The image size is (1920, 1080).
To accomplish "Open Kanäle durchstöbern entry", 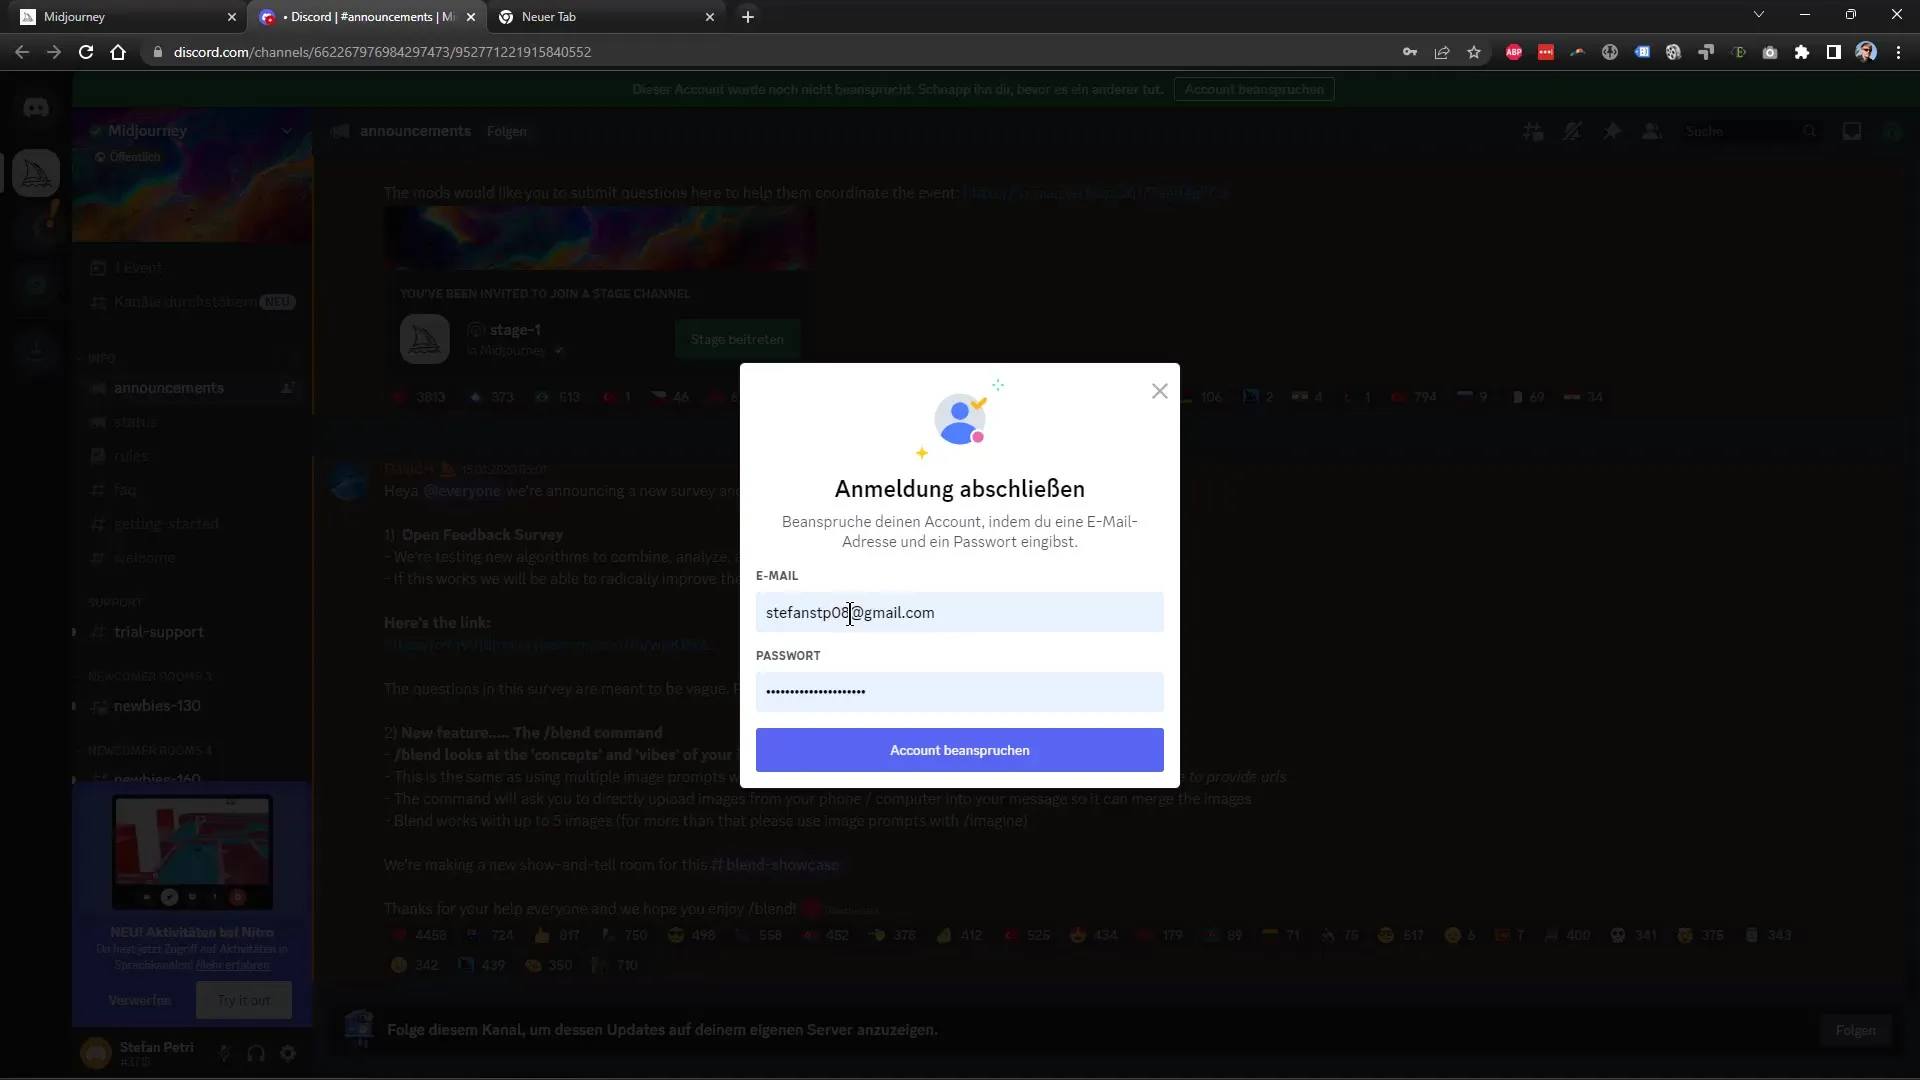I will (192, 302).
